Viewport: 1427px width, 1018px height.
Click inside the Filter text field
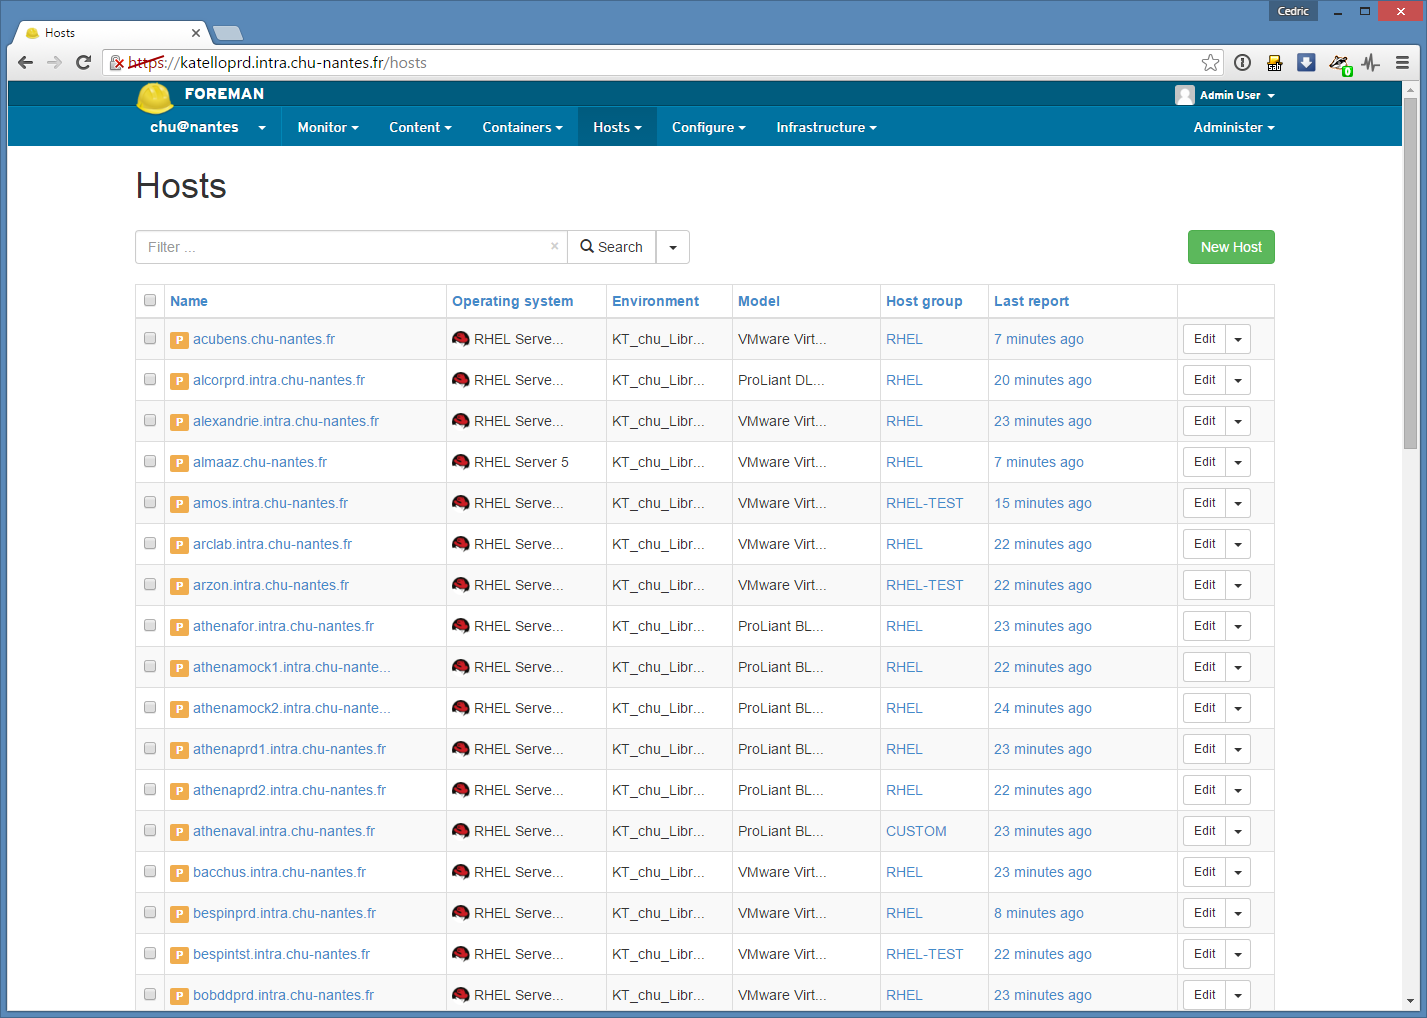[x=340, y=247]
